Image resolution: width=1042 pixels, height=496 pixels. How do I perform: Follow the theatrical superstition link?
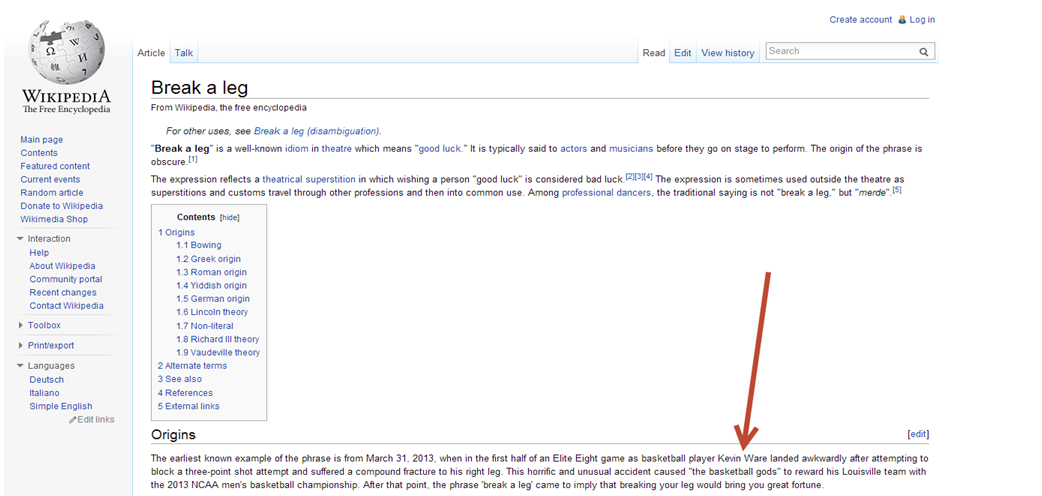click(x=309, y=180)
